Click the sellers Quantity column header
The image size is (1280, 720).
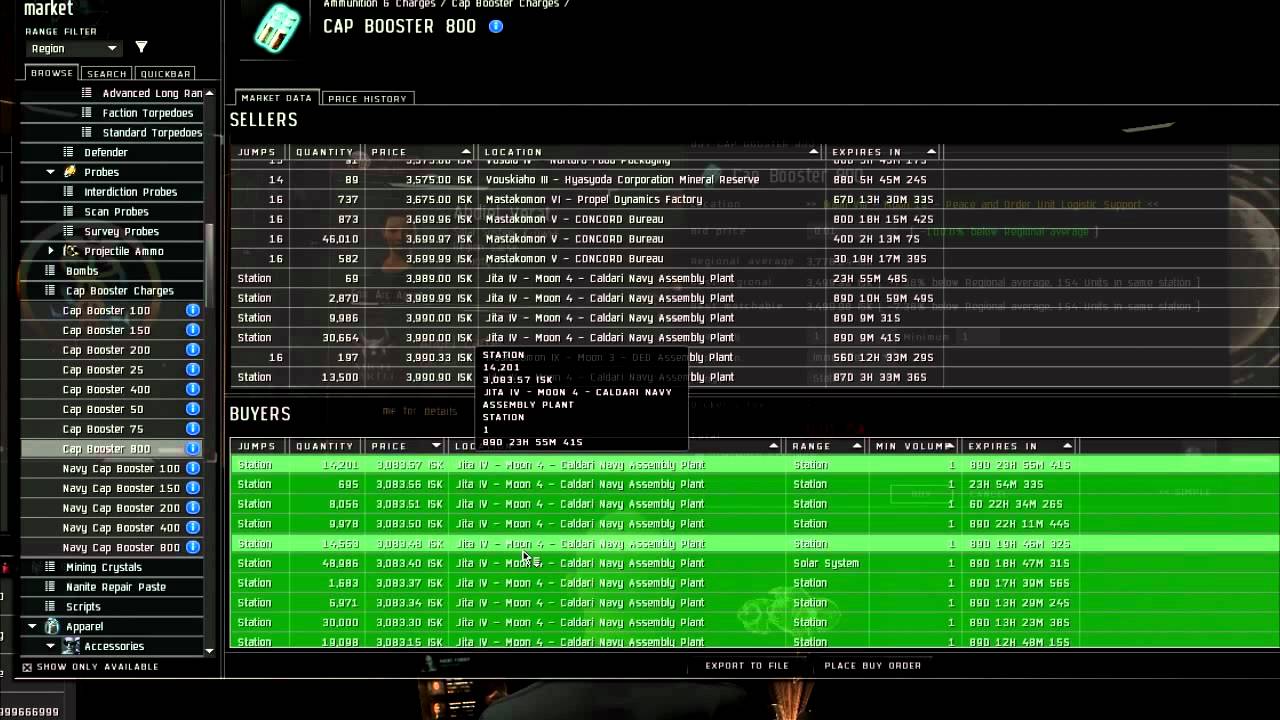(x=324, y=152)
